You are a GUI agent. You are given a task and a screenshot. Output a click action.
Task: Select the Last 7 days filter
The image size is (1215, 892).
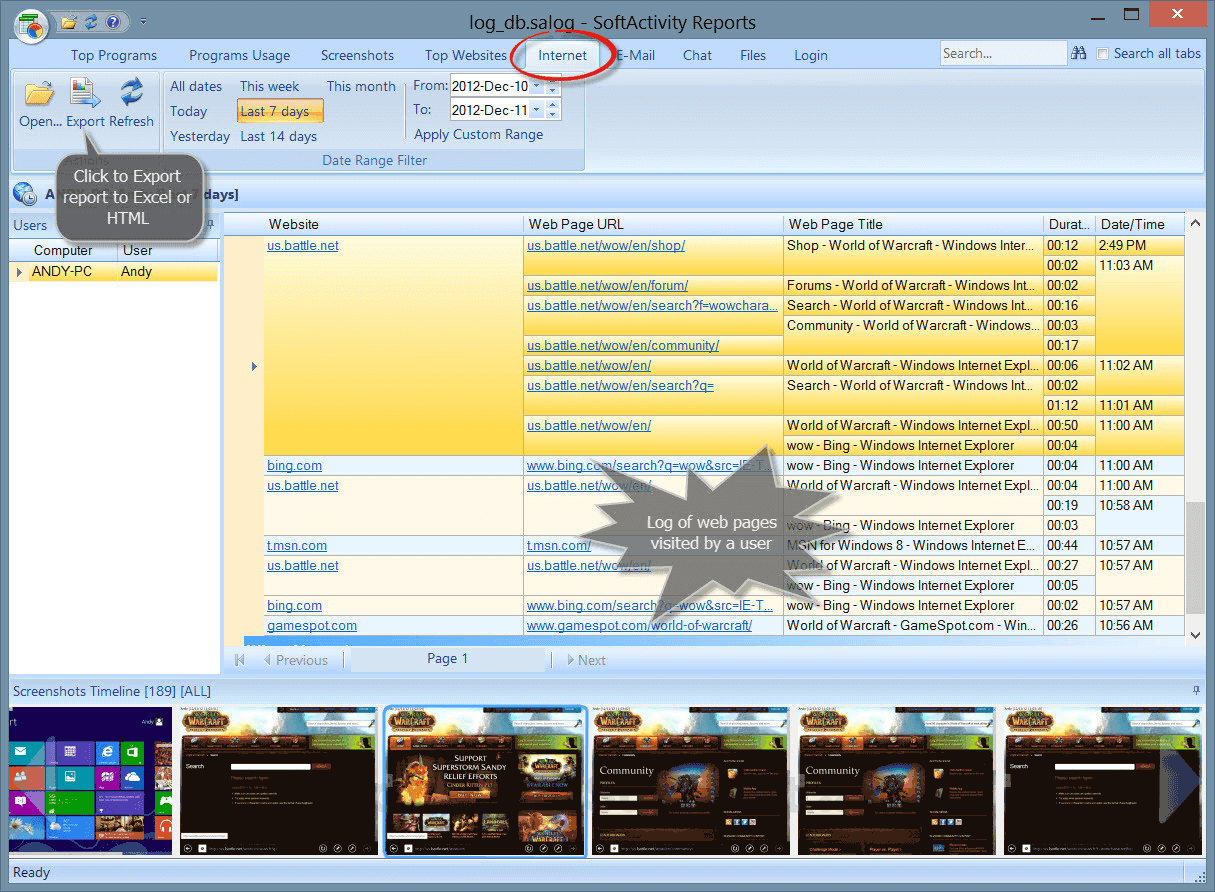280,111
